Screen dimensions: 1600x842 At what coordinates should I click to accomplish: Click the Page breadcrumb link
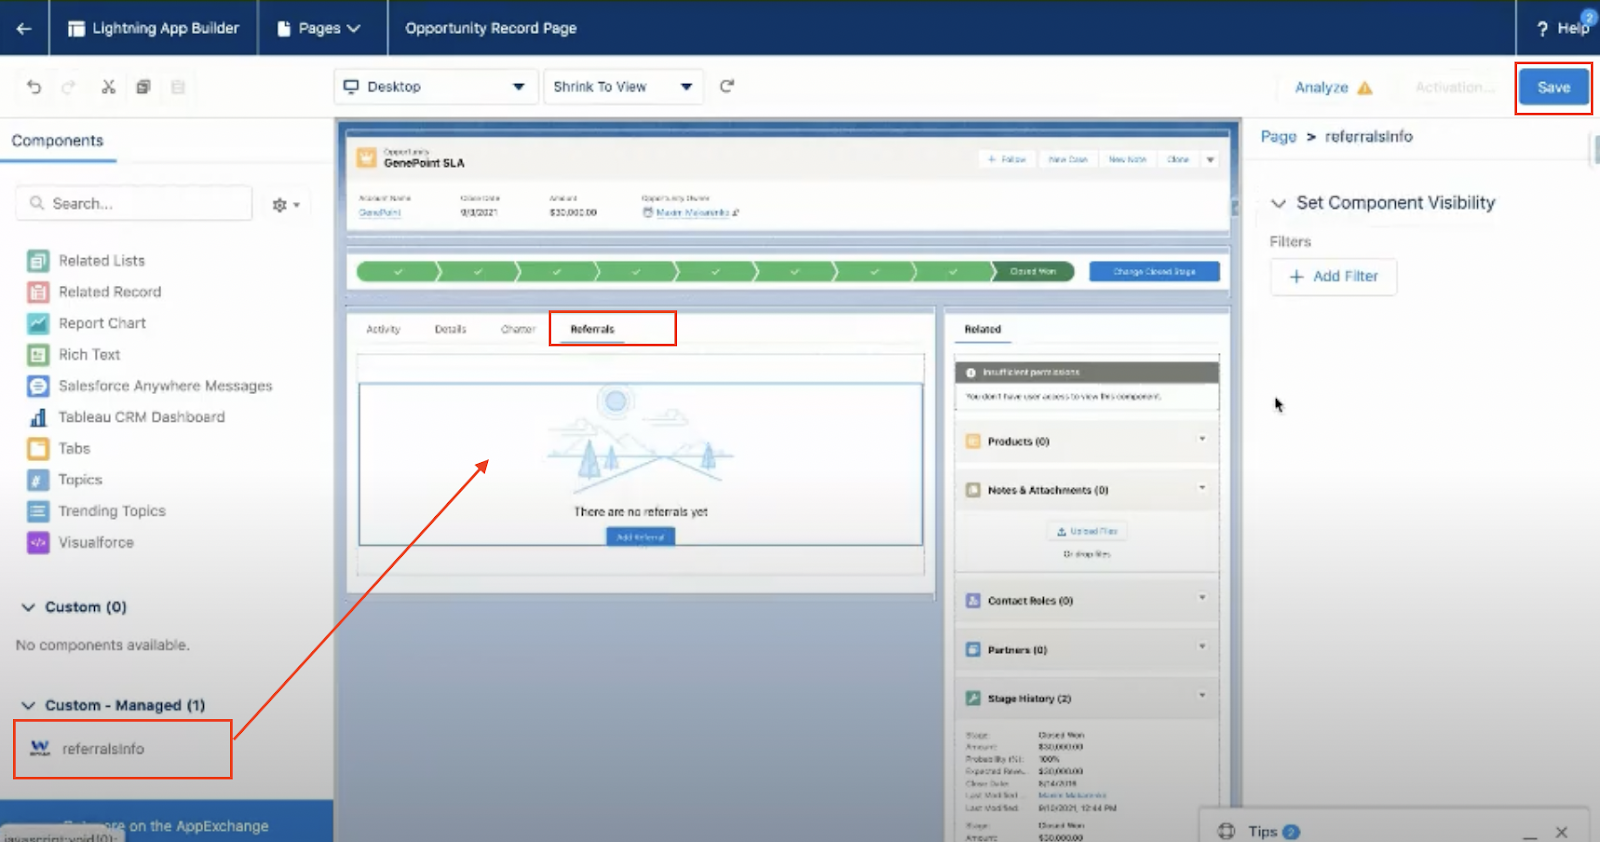pos(1278,137)
